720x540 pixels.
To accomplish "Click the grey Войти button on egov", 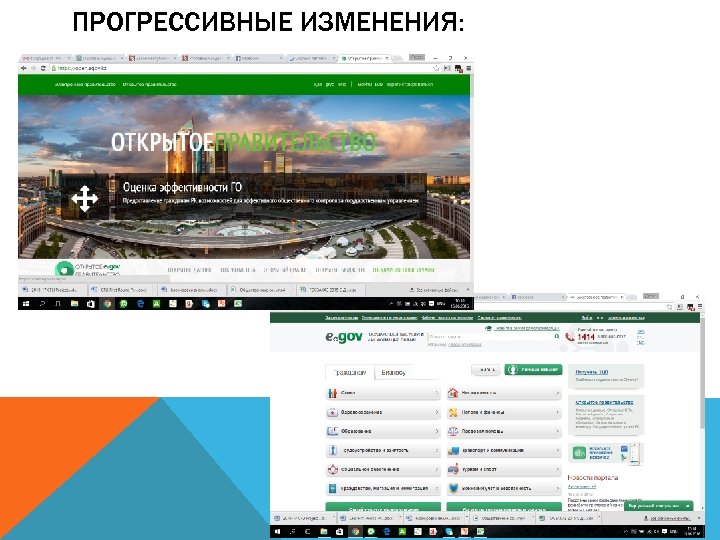I will click(486, 370).
